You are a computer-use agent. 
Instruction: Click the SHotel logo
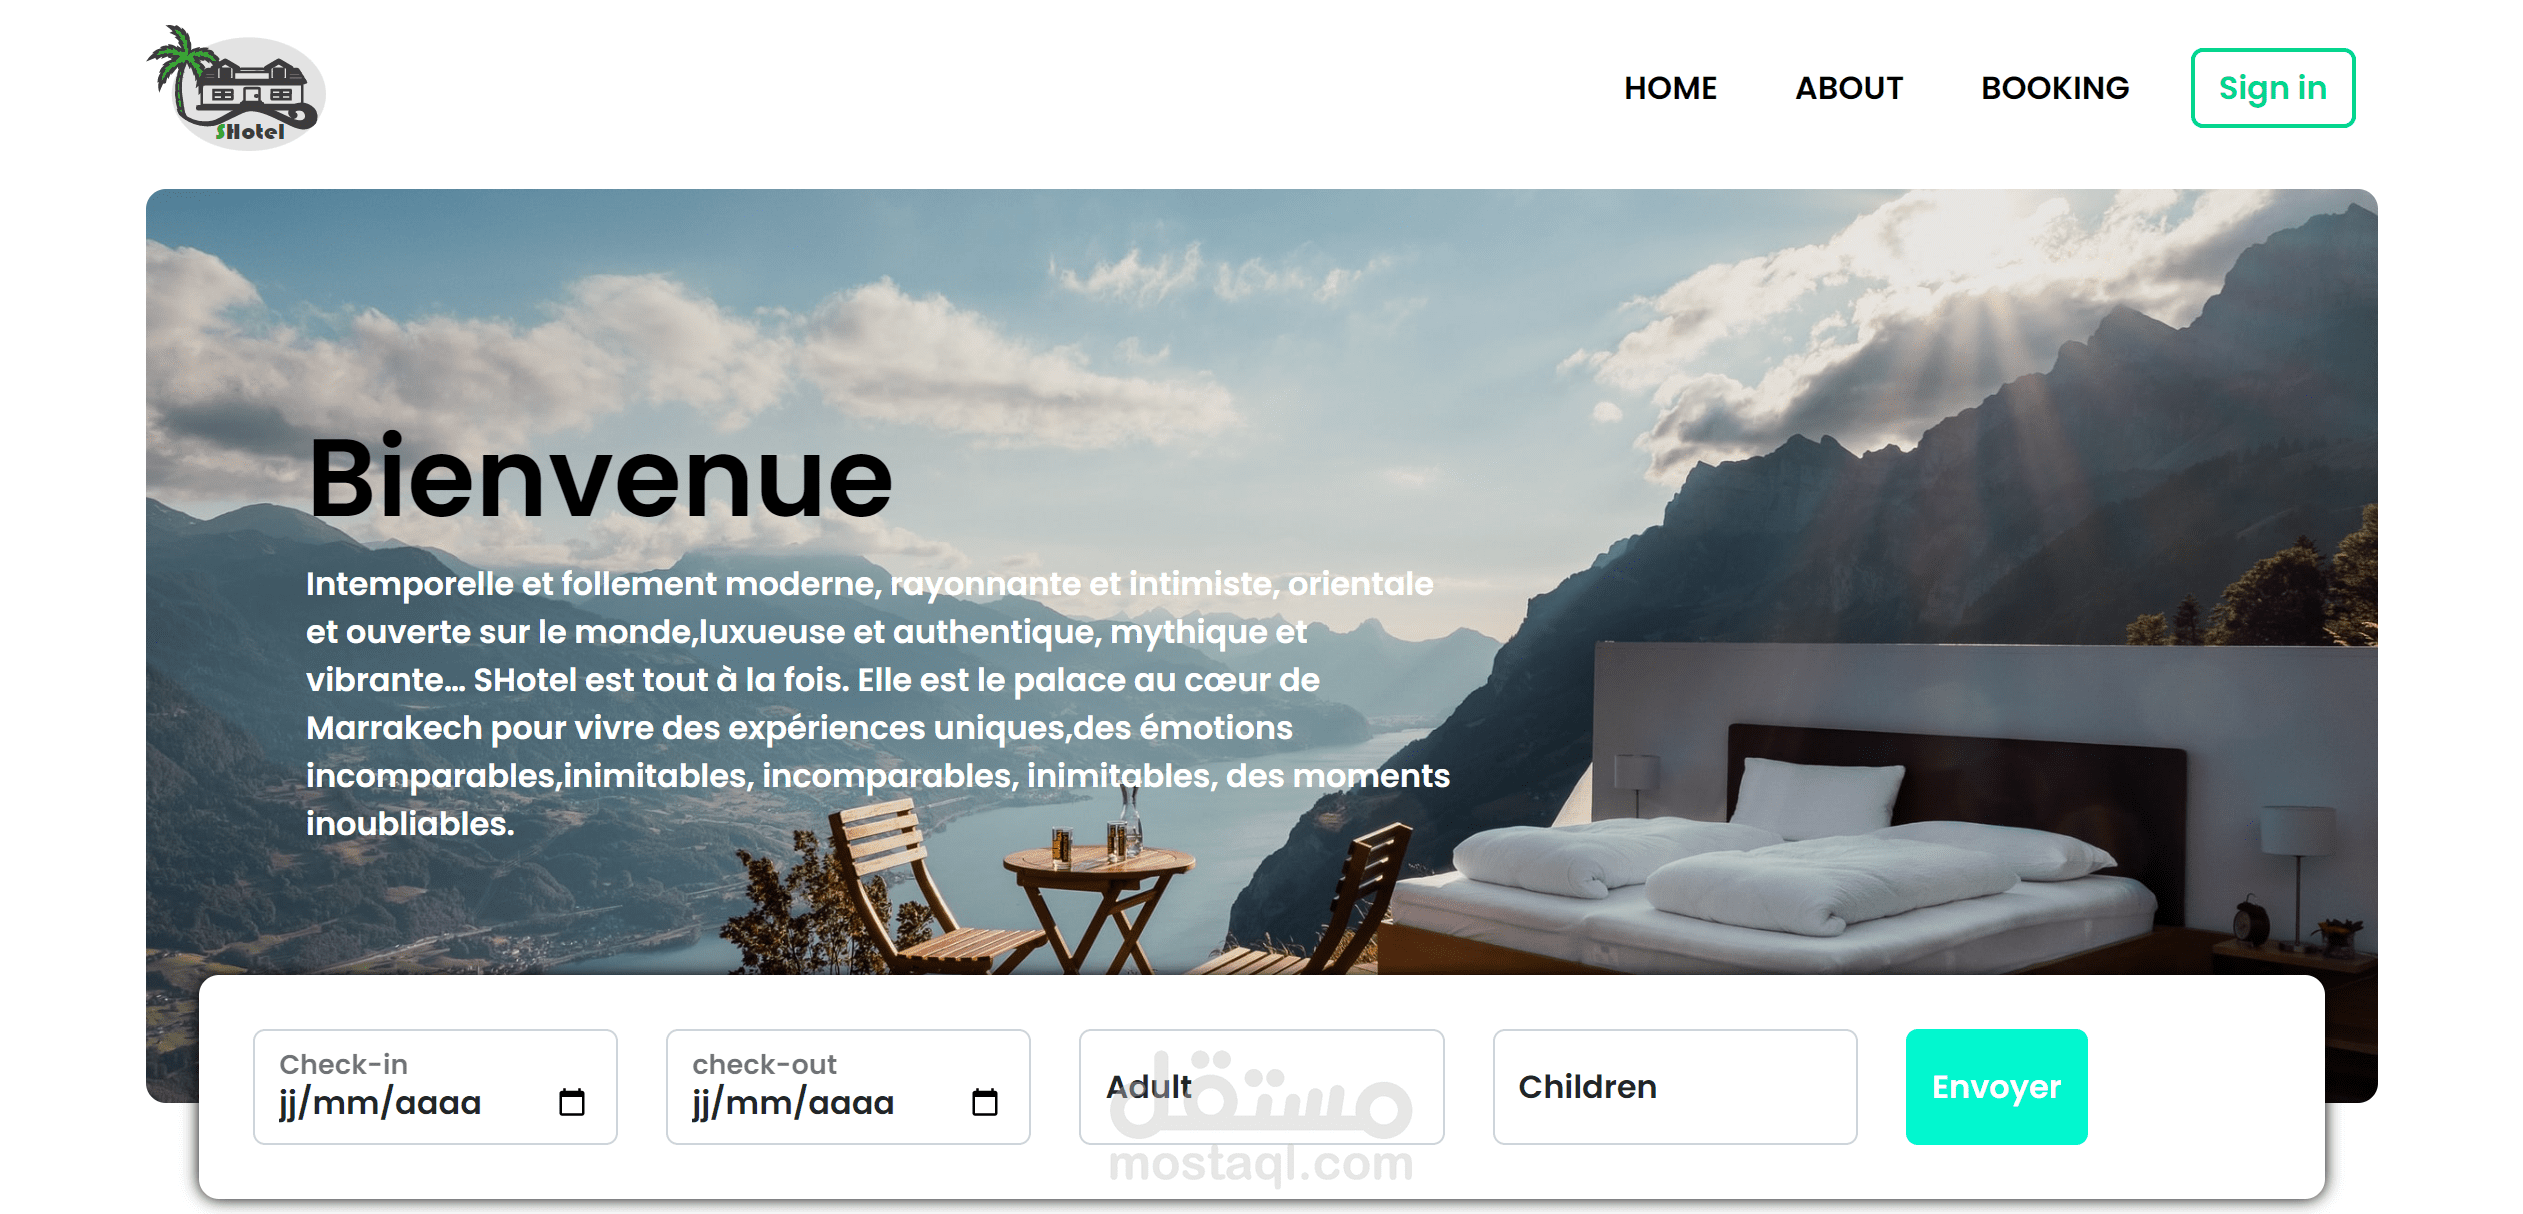point(236,88)
